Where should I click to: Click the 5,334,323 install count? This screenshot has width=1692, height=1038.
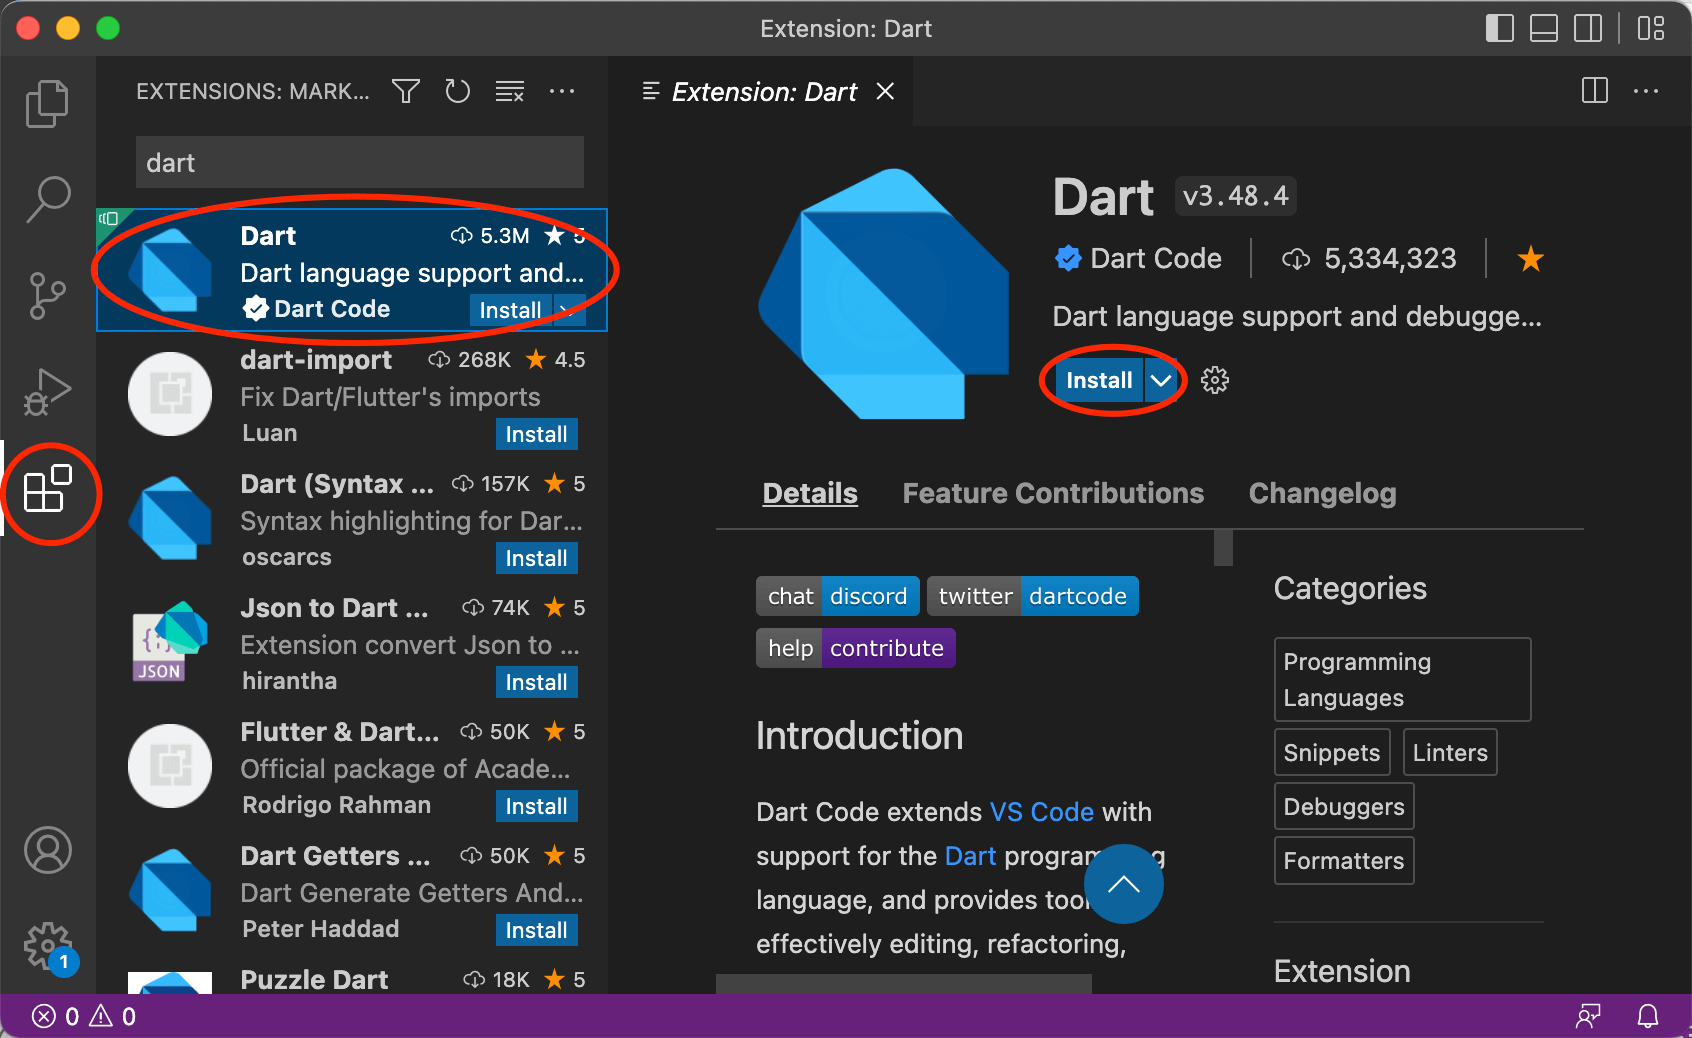tap(1369, 259)
